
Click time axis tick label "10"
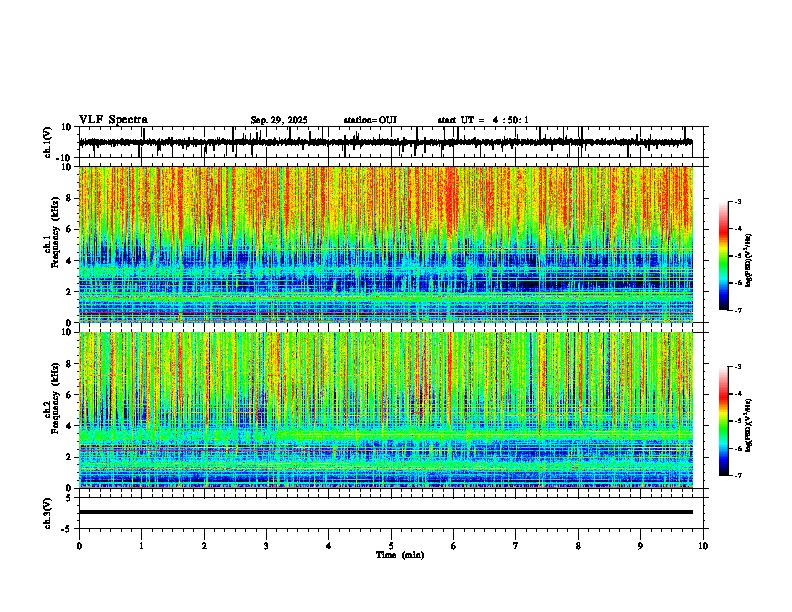(x=703, y=546)
